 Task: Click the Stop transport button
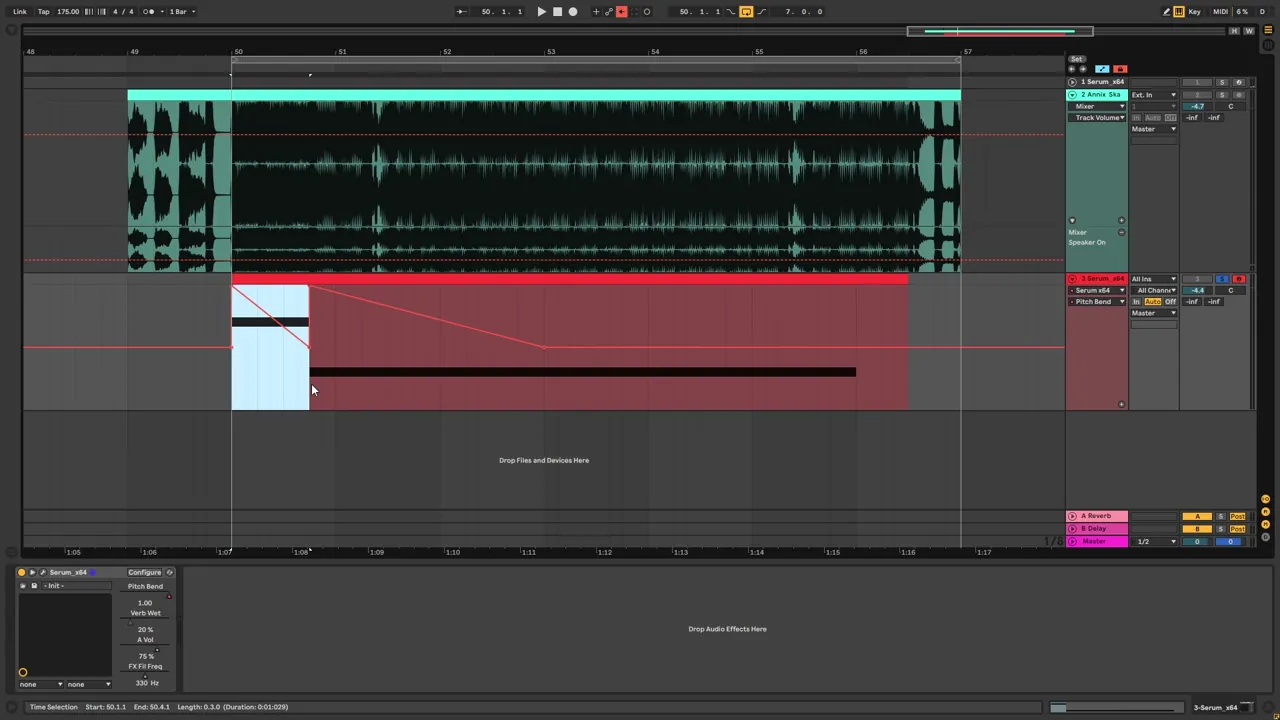[x=557, y=12]
